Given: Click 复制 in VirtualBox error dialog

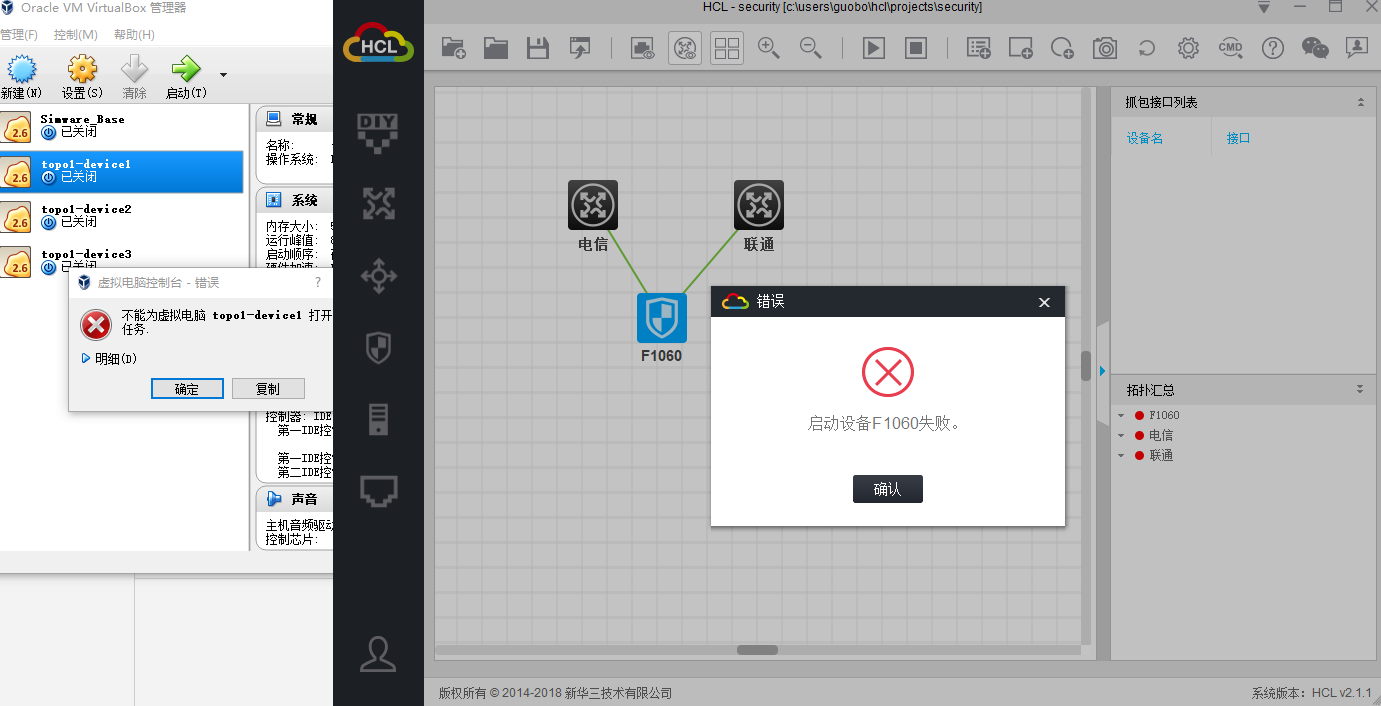Looking at the screenshot, I should pos(268,389).
